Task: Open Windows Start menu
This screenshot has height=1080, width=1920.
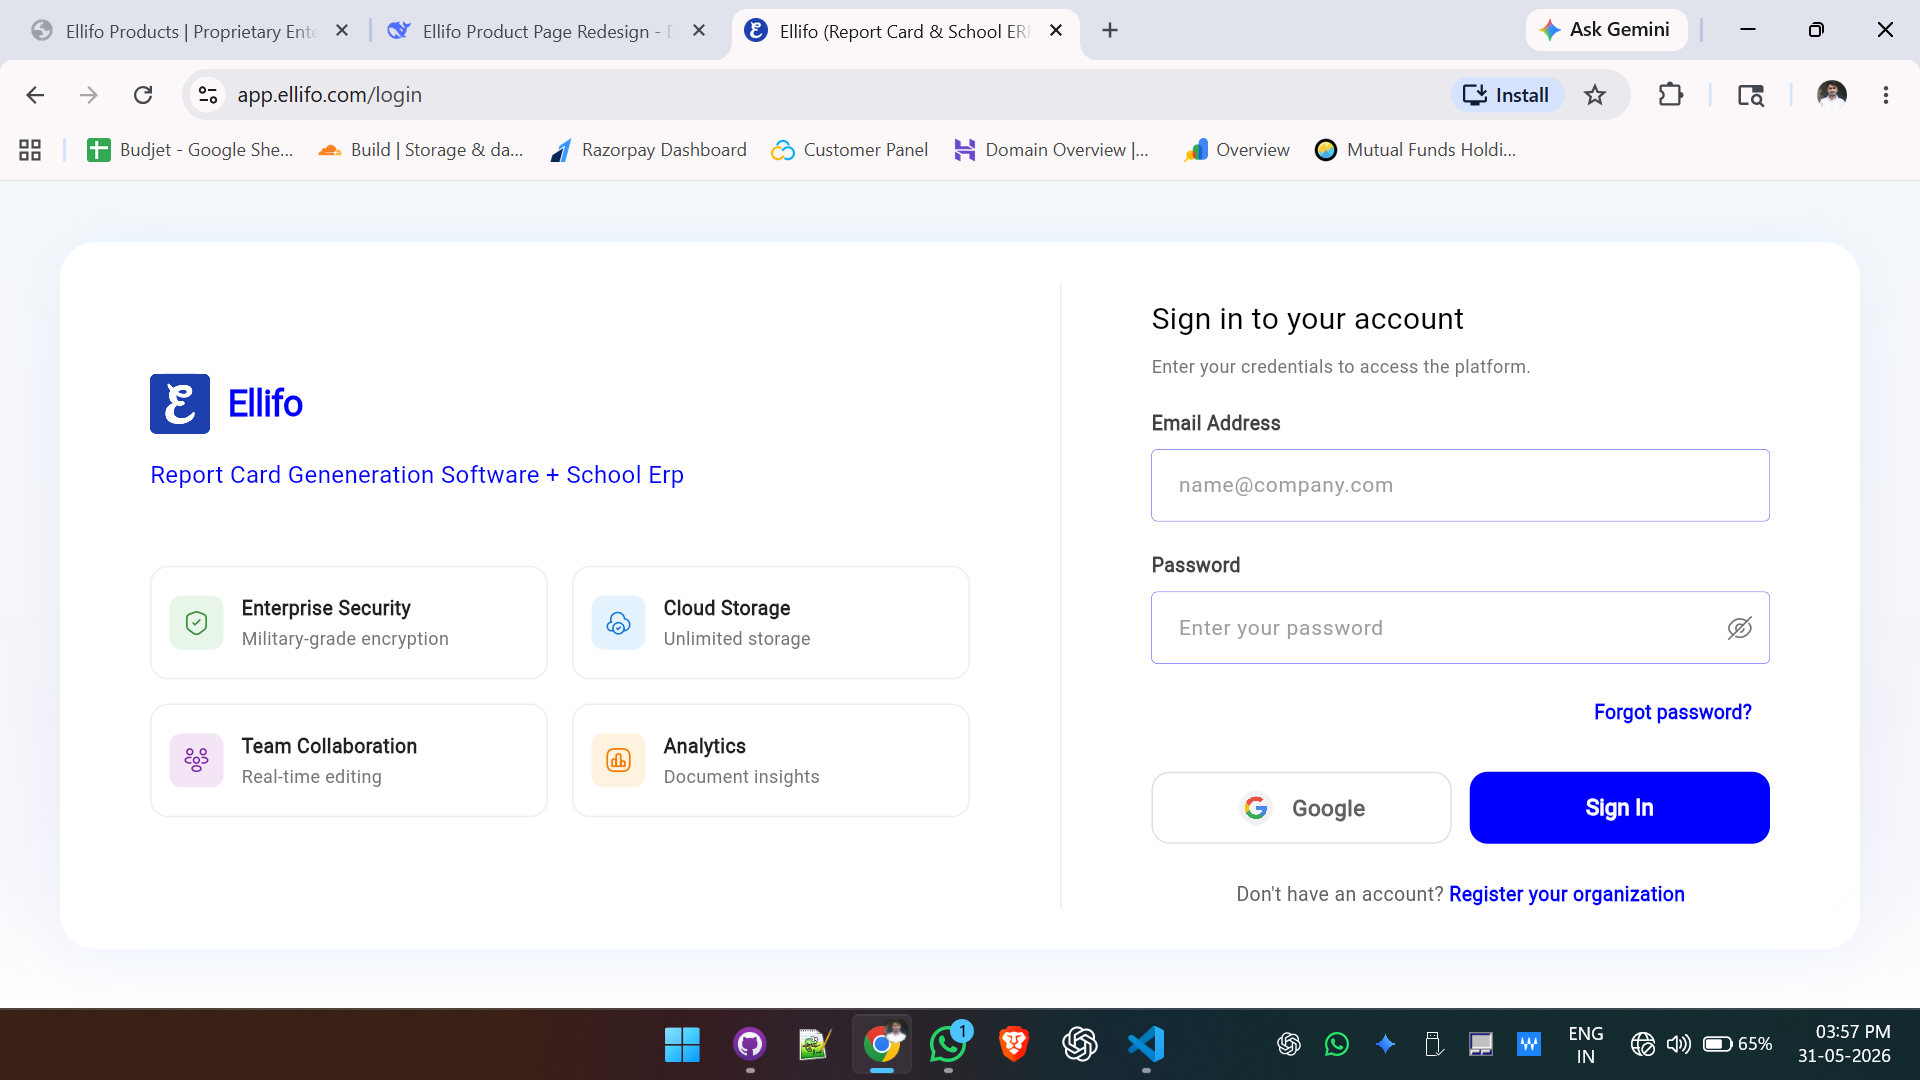Action: pyautogui.click(x=682, y=1045)
